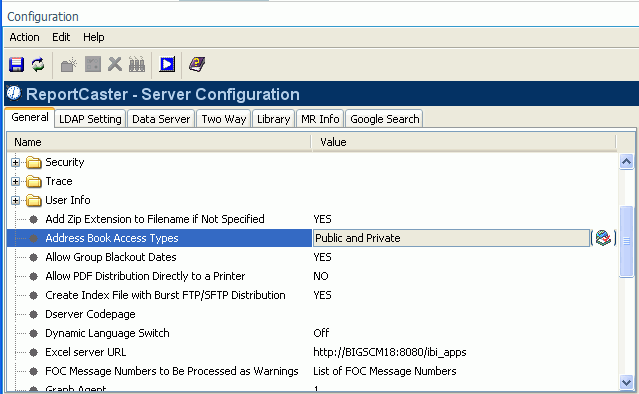
Task: Open the Data Server tab
Action: tap(161, 119)
